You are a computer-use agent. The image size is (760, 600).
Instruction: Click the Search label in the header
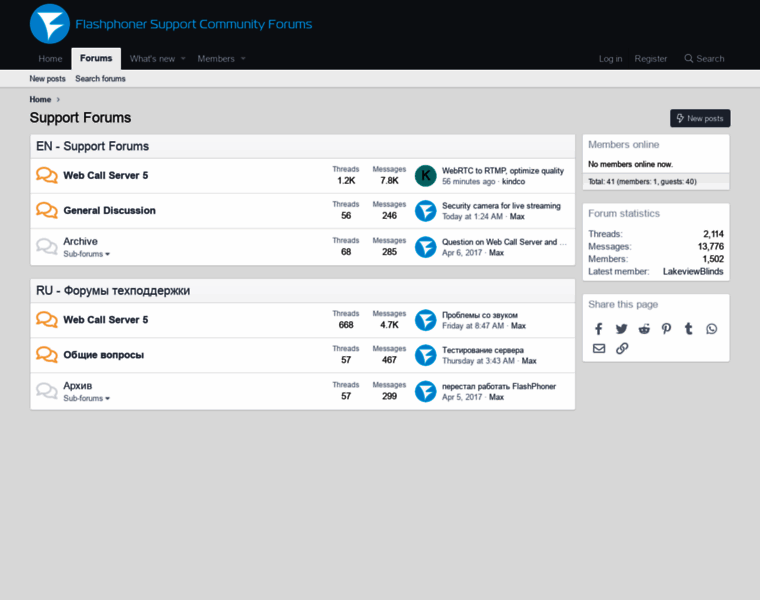point(710,59)
